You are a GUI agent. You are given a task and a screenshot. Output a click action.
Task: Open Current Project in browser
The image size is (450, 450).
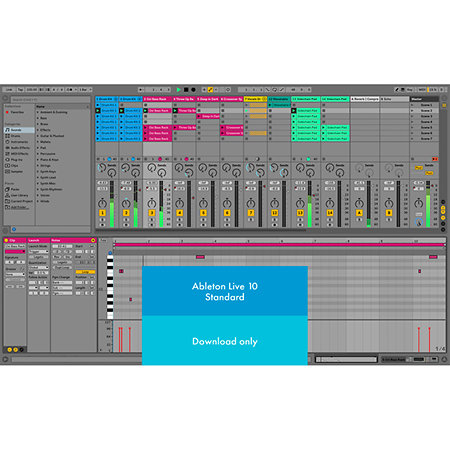click(19, 201)
